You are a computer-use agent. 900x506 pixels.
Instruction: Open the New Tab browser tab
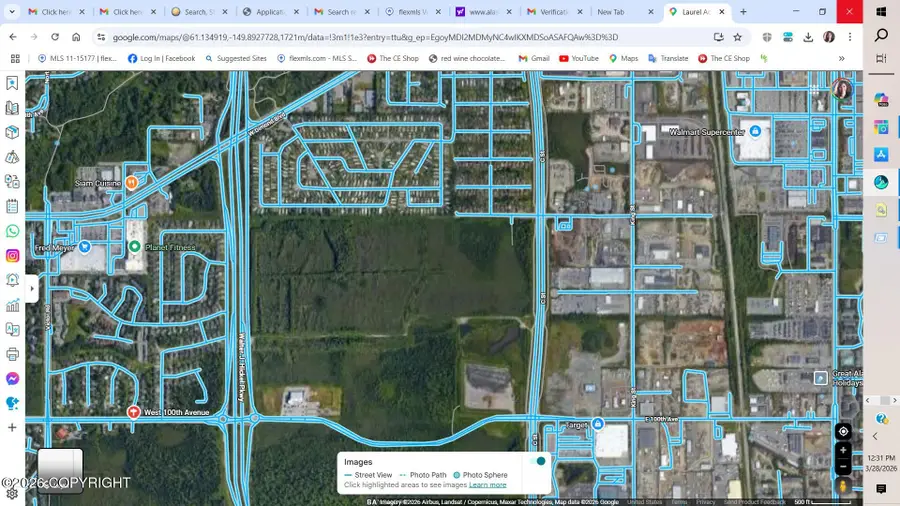612,12
